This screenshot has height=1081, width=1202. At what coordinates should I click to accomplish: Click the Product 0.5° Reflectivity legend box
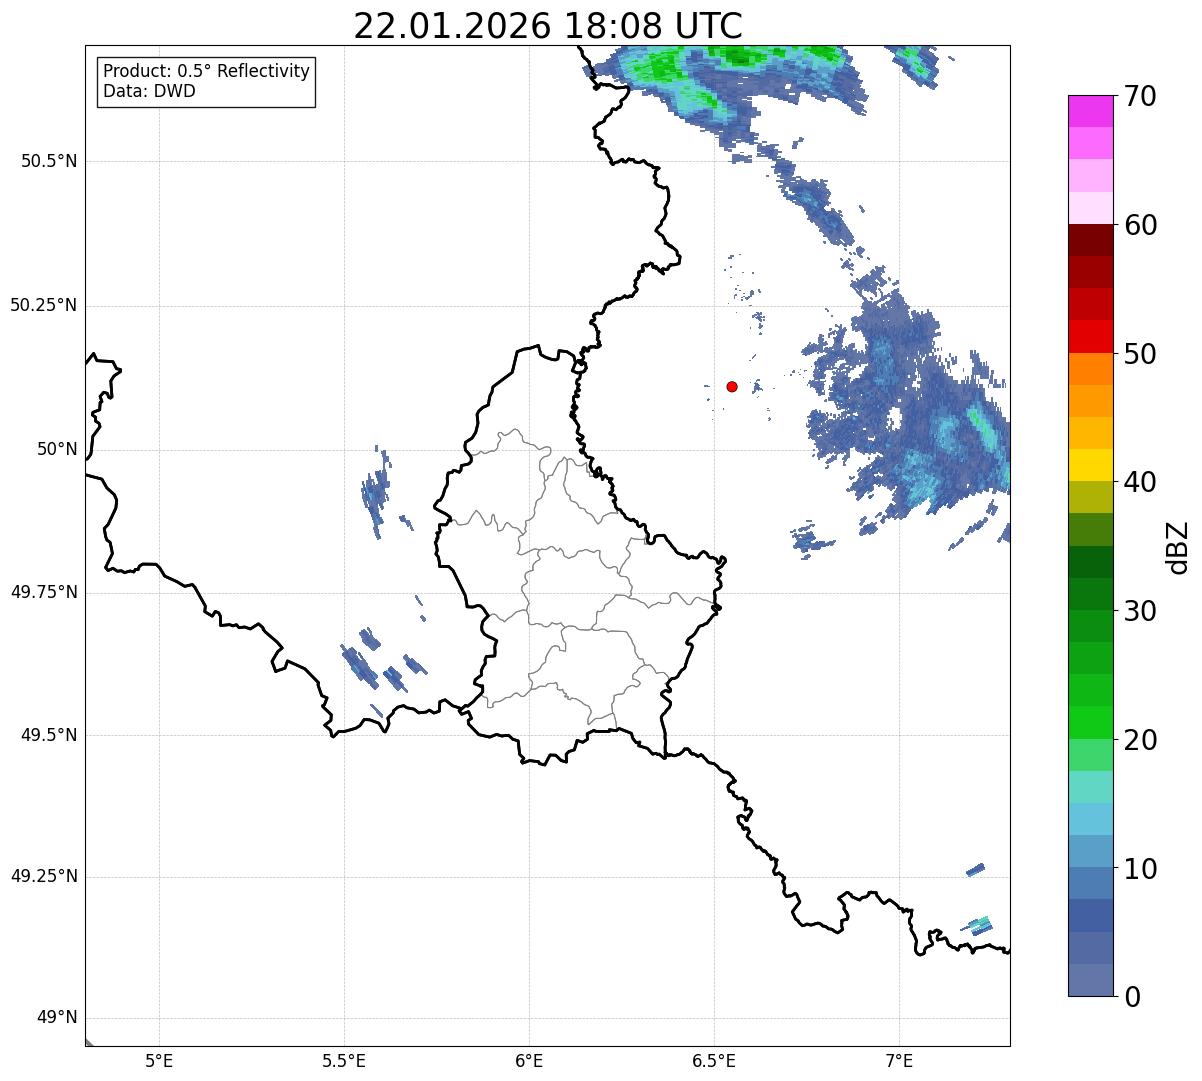coord(206,82)
